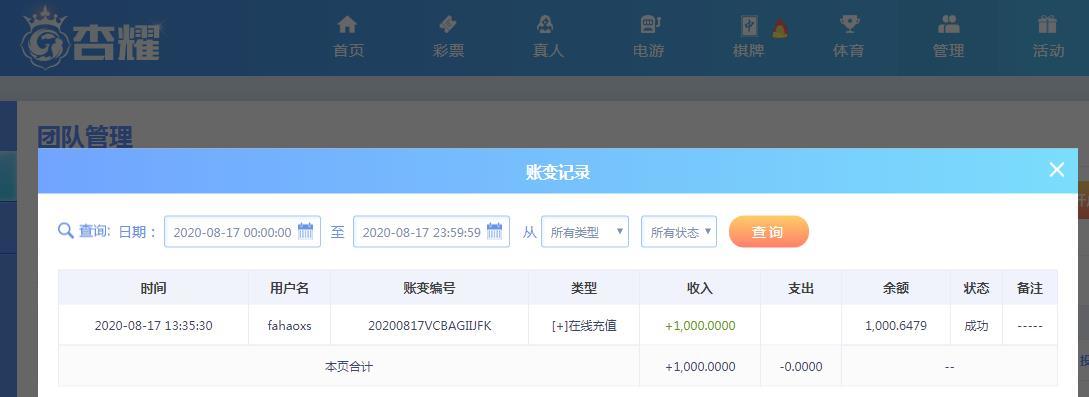This screenshot has width=1089, height=397.
Task: Expand the 所有类型 dropdown
Action: [585, 232]
